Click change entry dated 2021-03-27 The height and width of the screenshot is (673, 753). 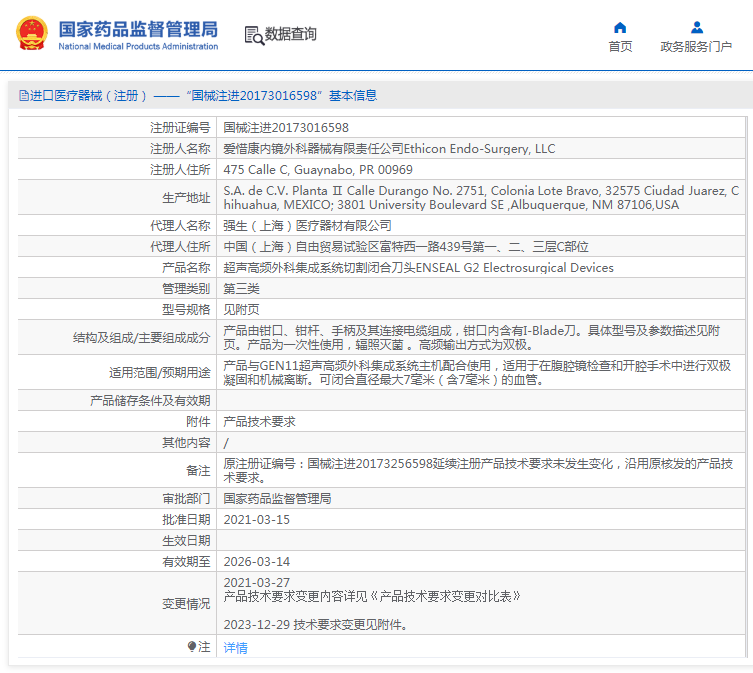point(256,583)
